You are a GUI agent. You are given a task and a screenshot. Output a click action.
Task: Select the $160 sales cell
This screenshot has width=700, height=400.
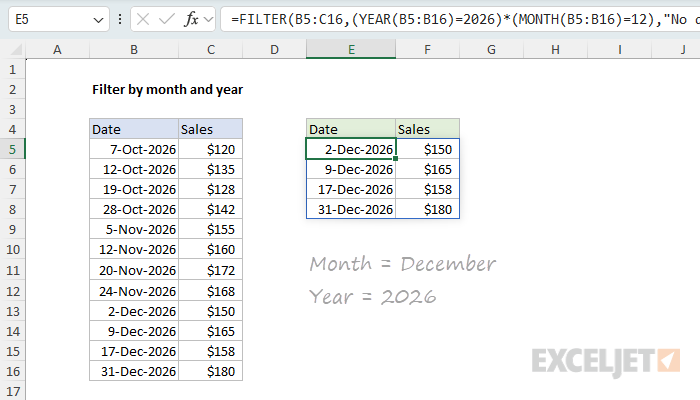click(211, 250)
